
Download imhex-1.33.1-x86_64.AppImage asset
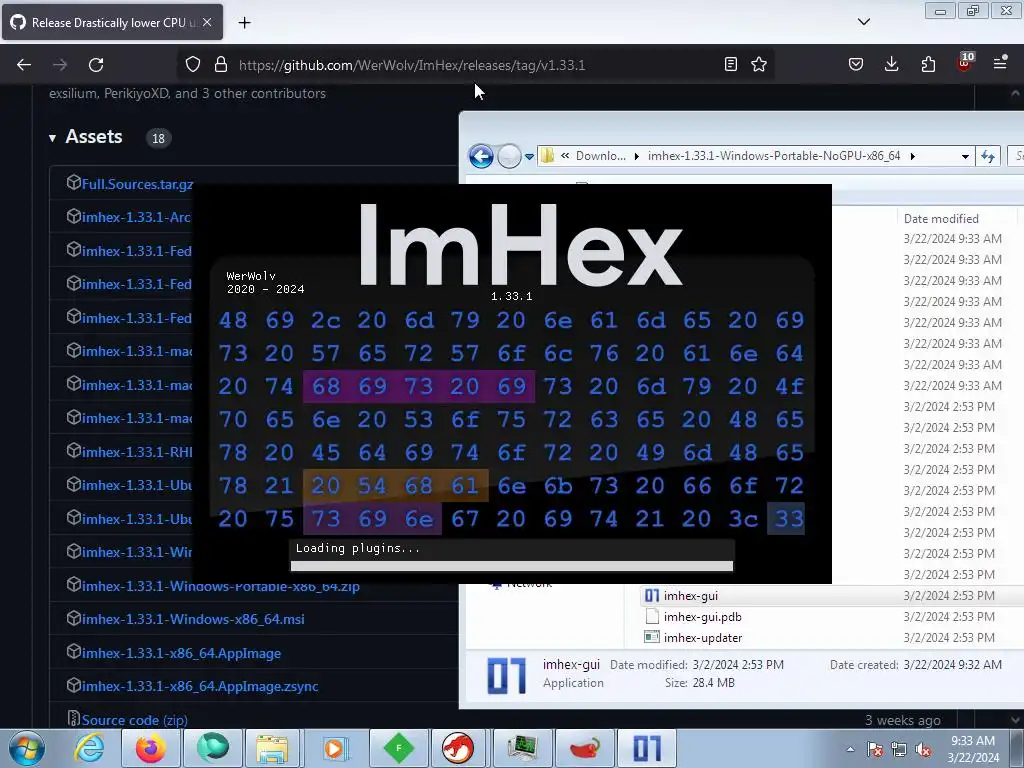[x=181, y=653]
